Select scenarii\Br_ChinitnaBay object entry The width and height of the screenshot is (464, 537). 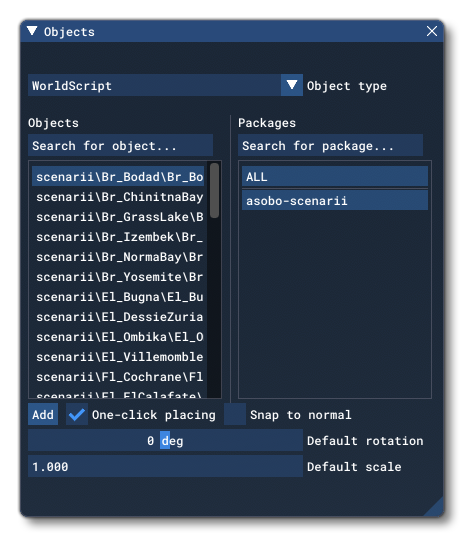pos(118,197)
